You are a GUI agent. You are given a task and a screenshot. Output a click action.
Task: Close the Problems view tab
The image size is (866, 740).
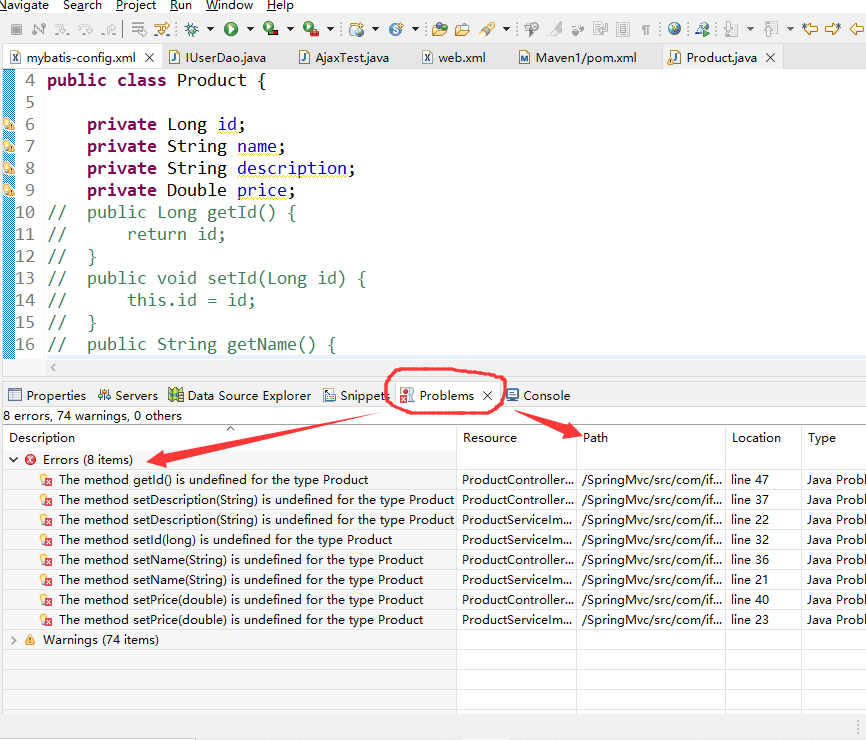click(487, 395)
